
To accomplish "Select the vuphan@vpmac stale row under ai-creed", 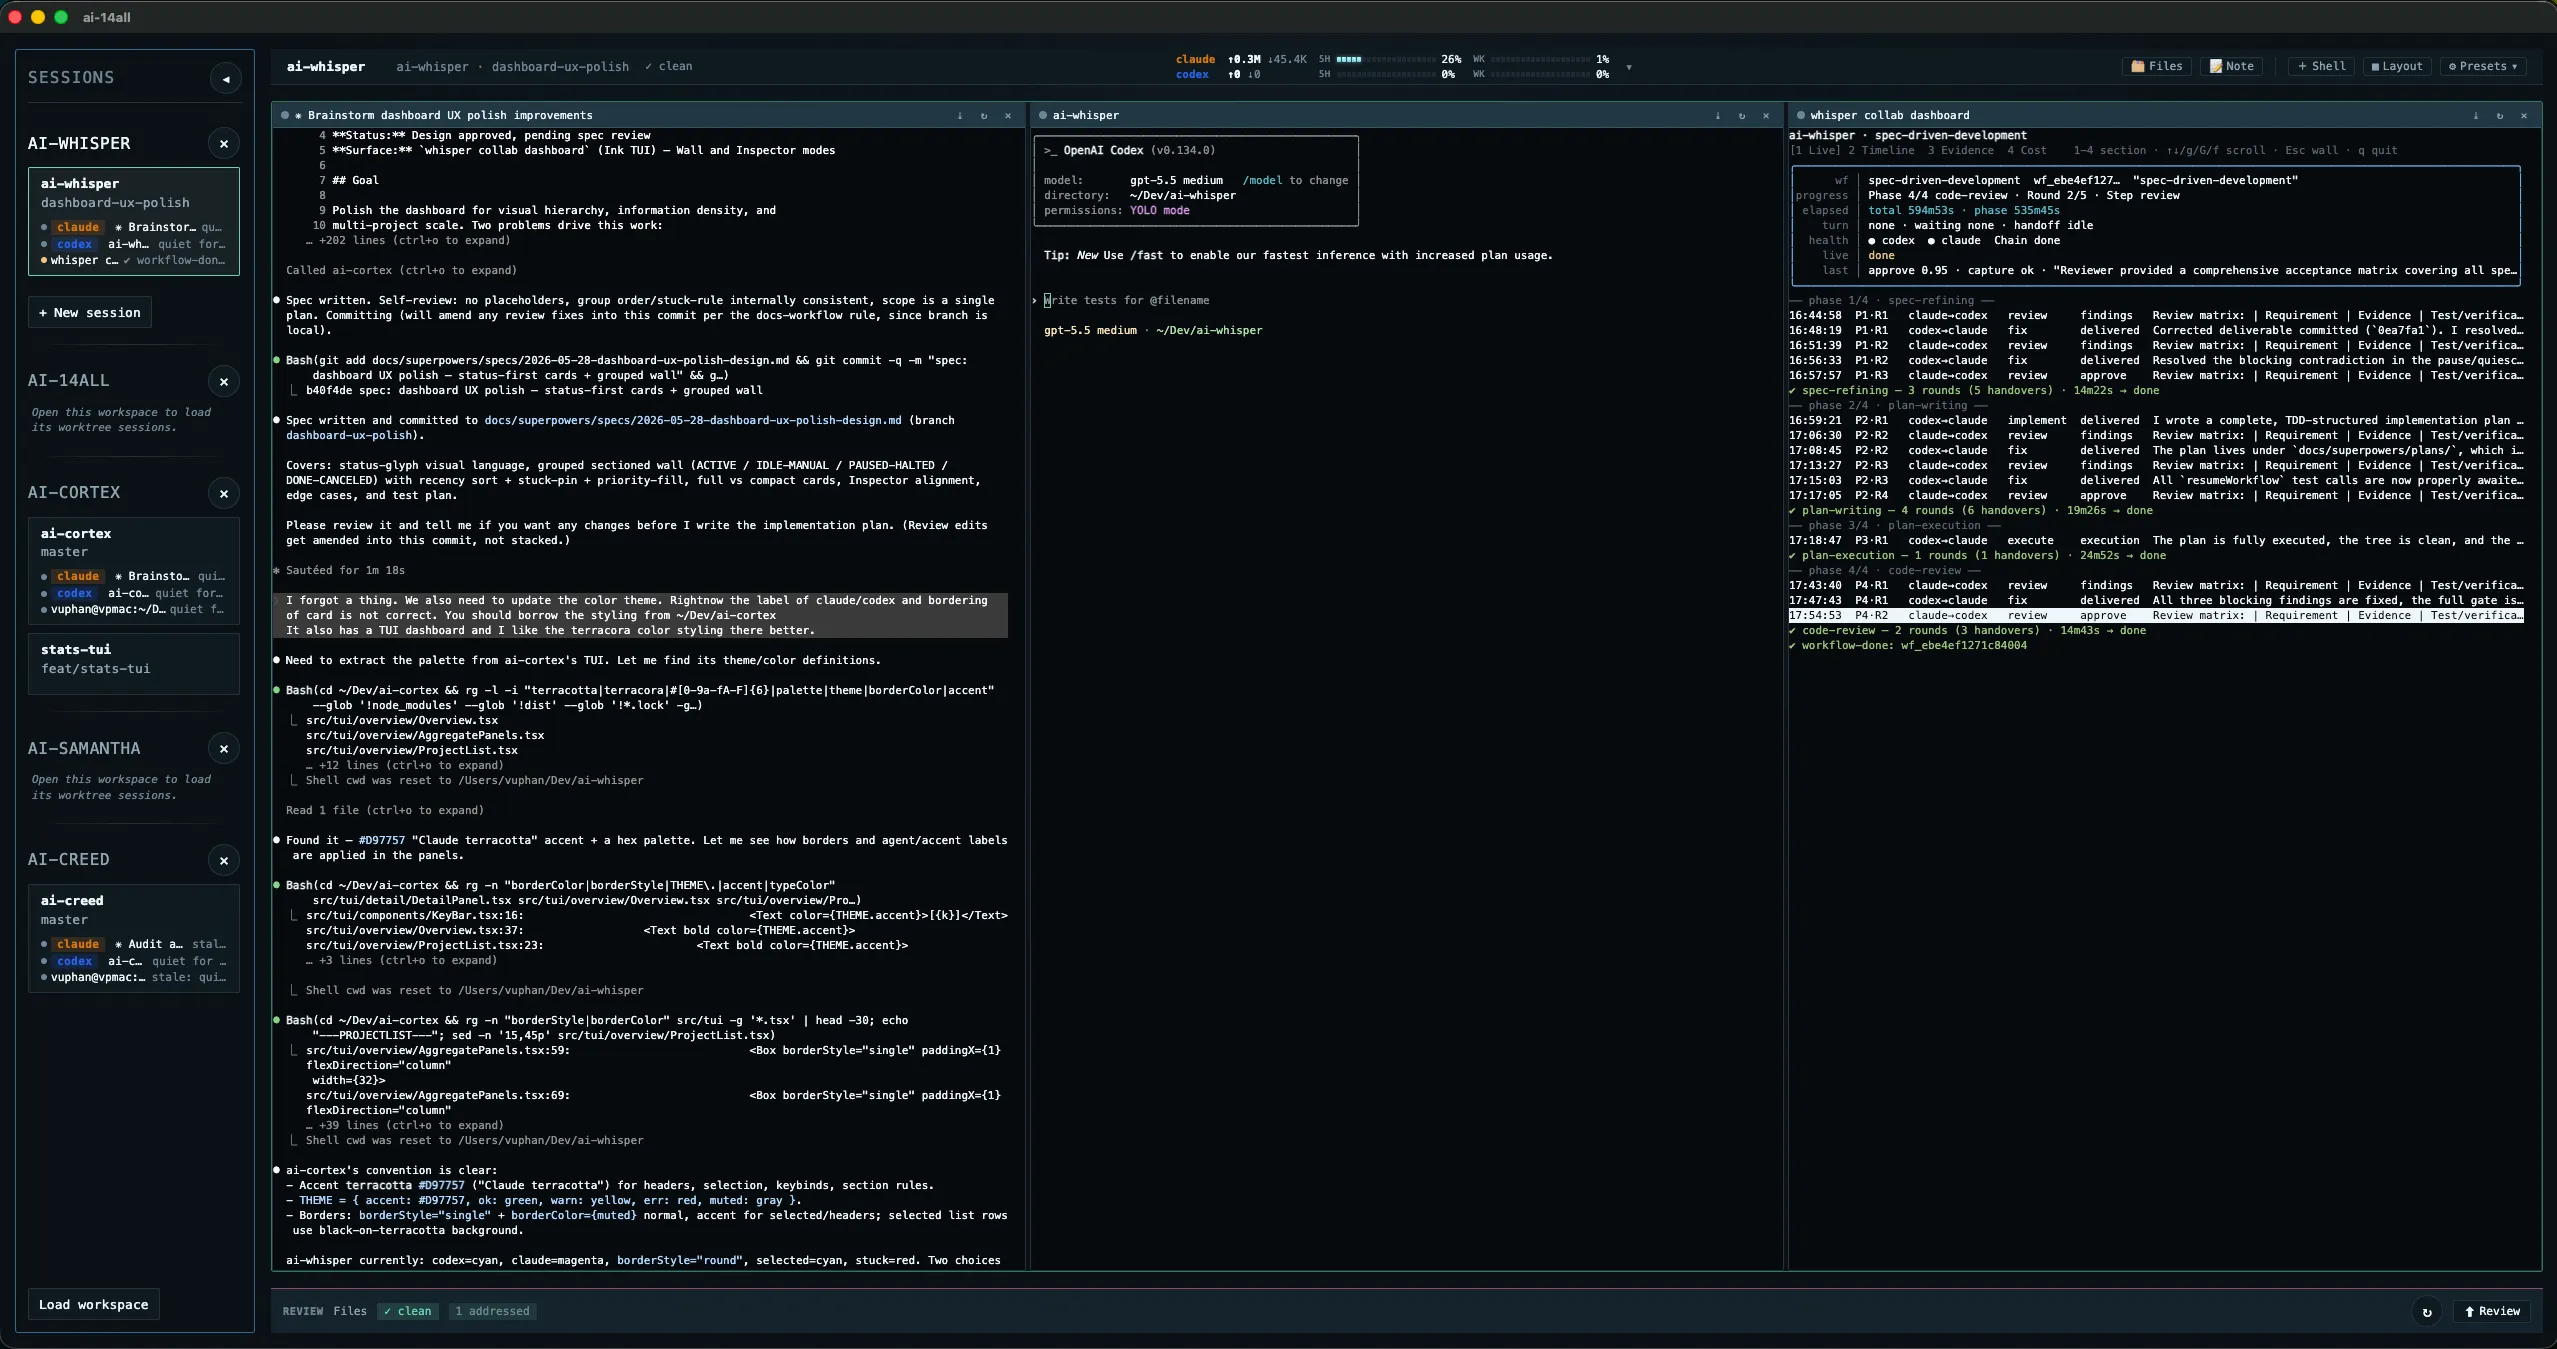I will (134, 978).
